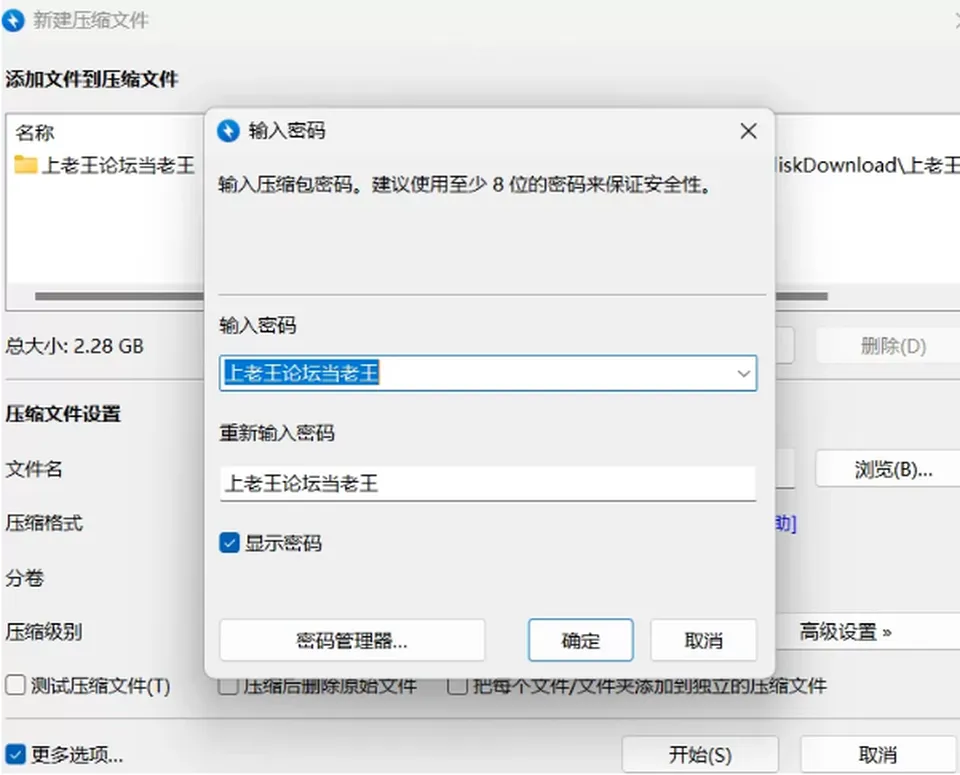
Task: Click the 分卷 label
Action: pyautogui.click(x=24, y=577)
